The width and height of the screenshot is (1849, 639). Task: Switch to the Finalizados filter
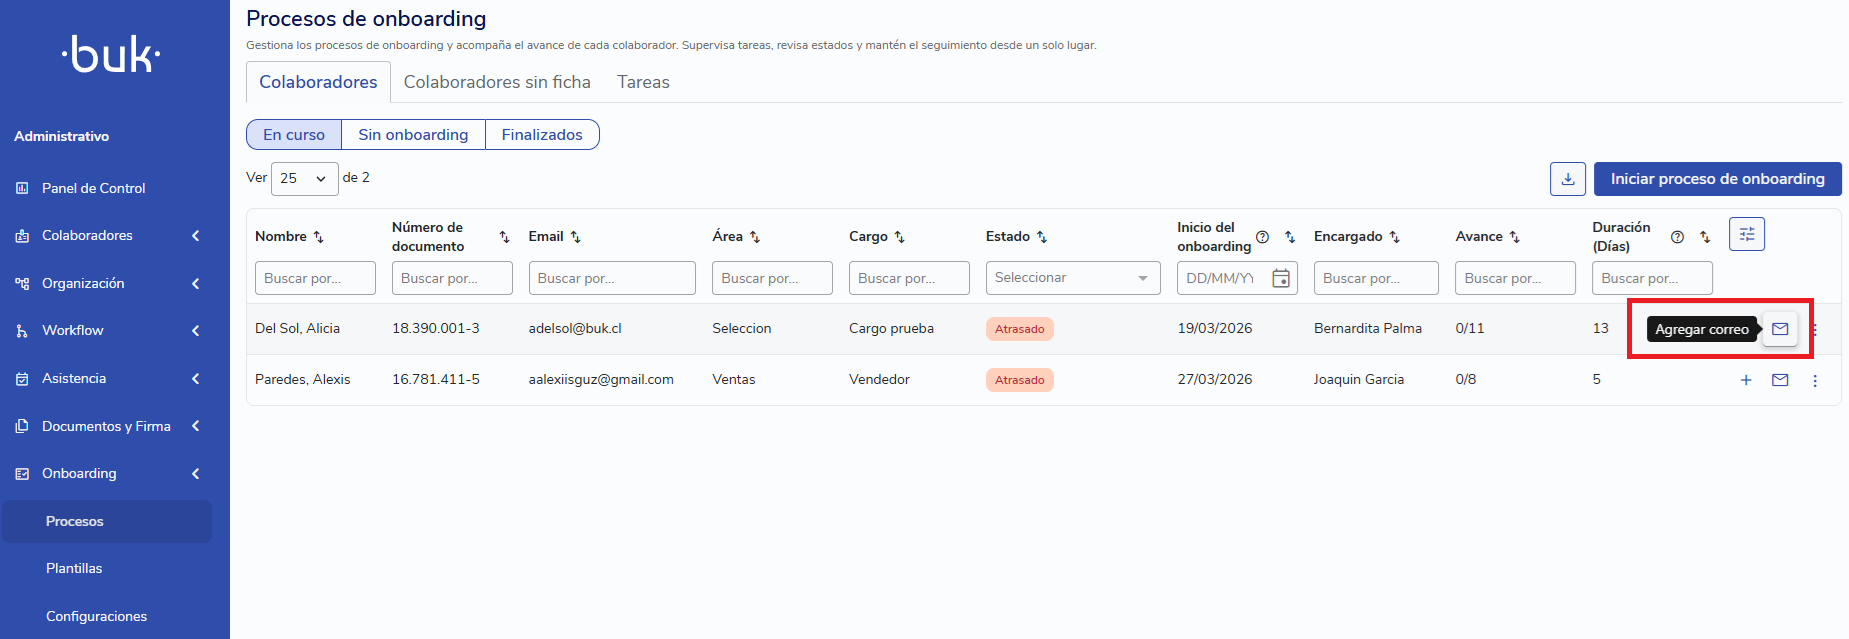(542, 135)
